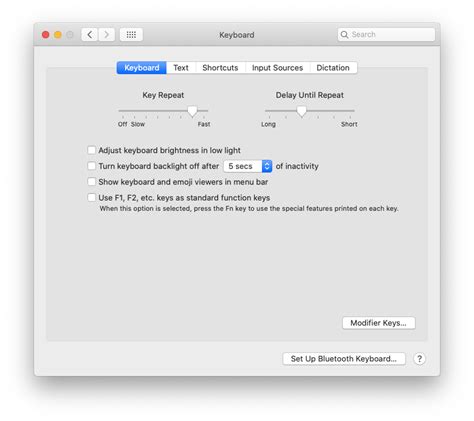Click the Key Repeat slider thumb

192,111
